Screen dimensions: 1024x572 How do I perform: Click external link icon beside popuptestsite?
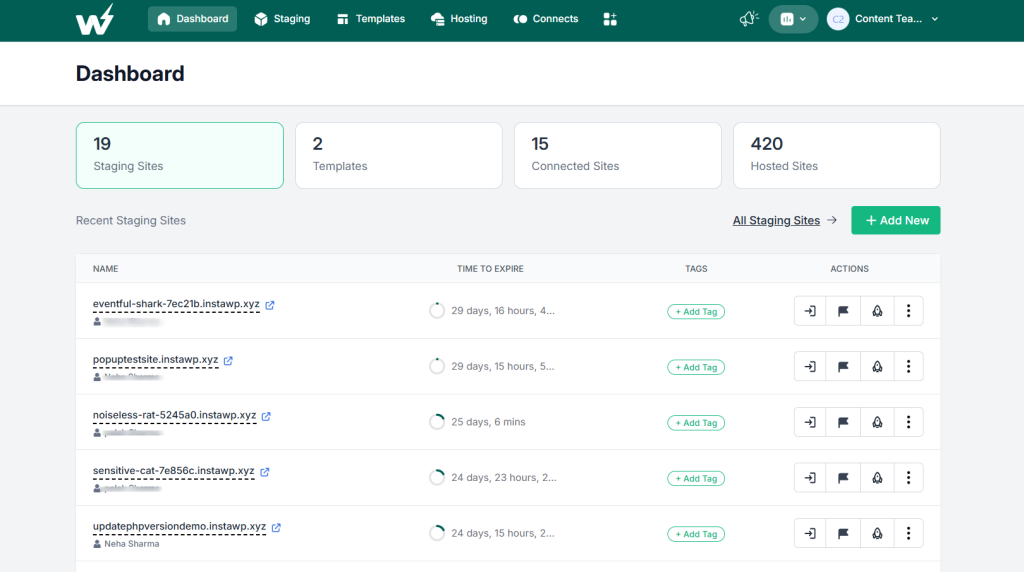[x=228, y=360]
